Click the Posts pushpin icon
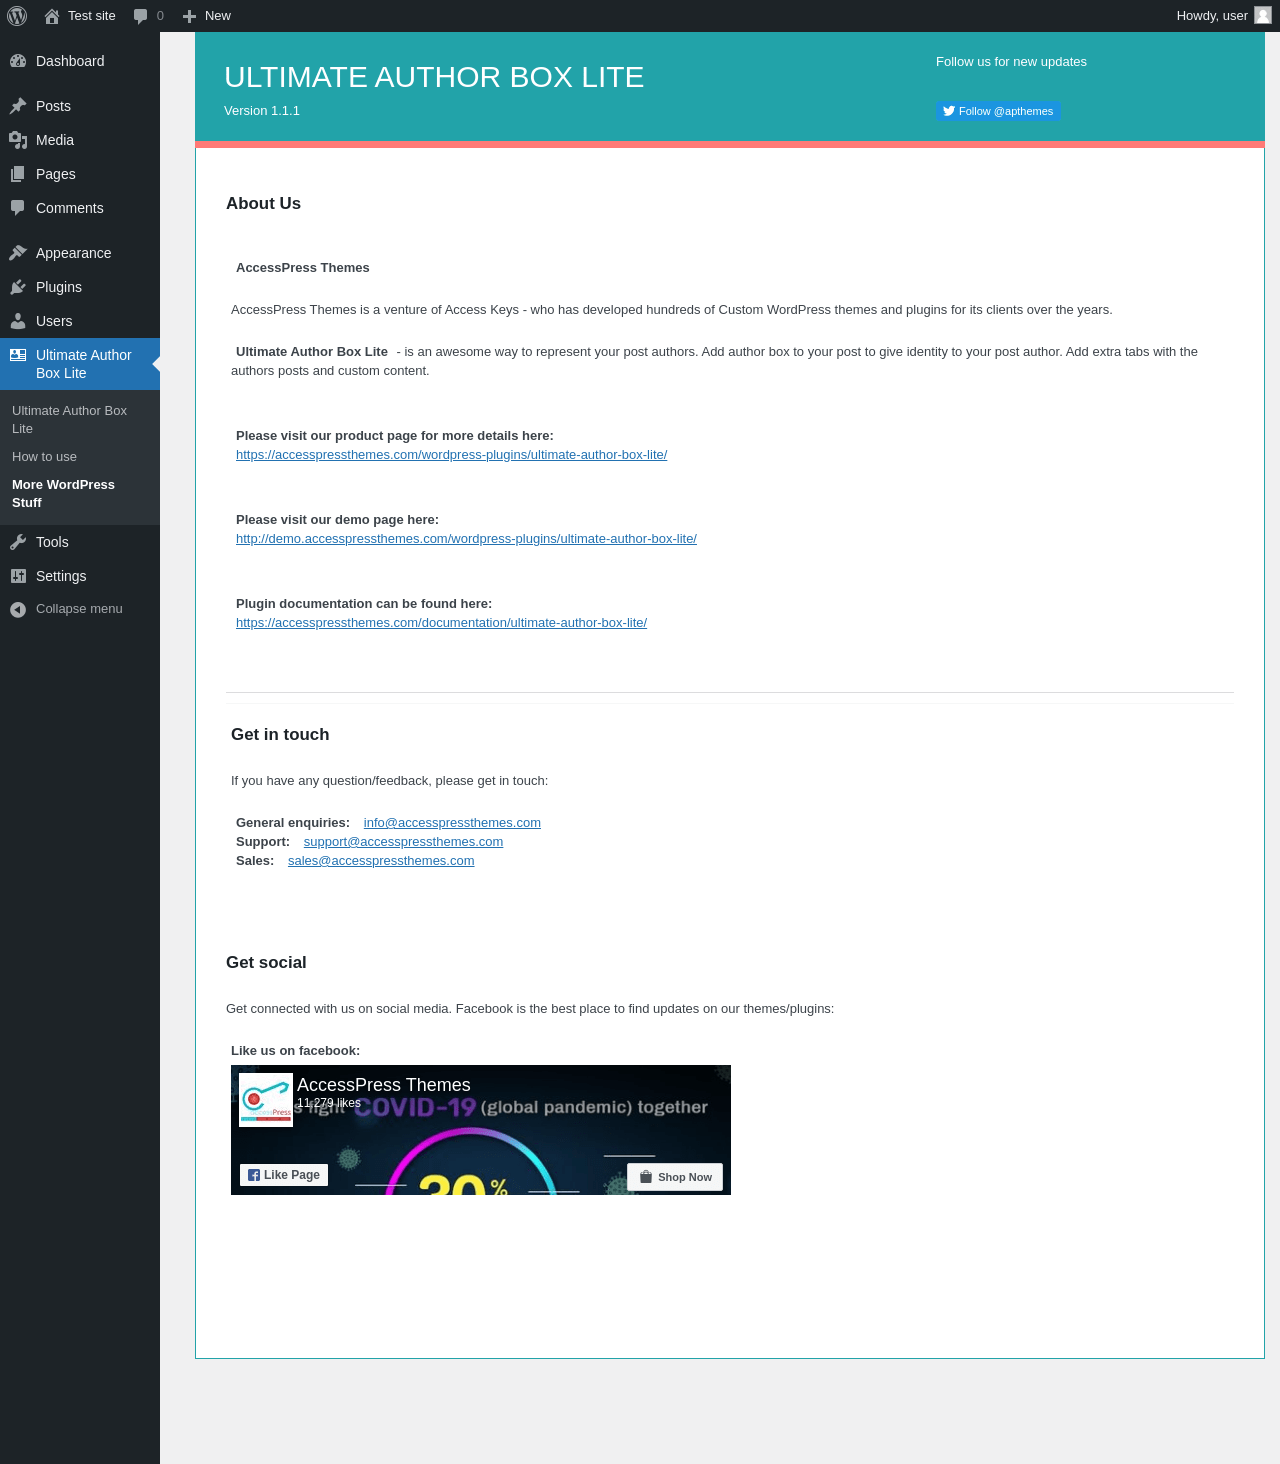Image resolution: width=1280 pixels, height=1464 pixels. (18, 106)
